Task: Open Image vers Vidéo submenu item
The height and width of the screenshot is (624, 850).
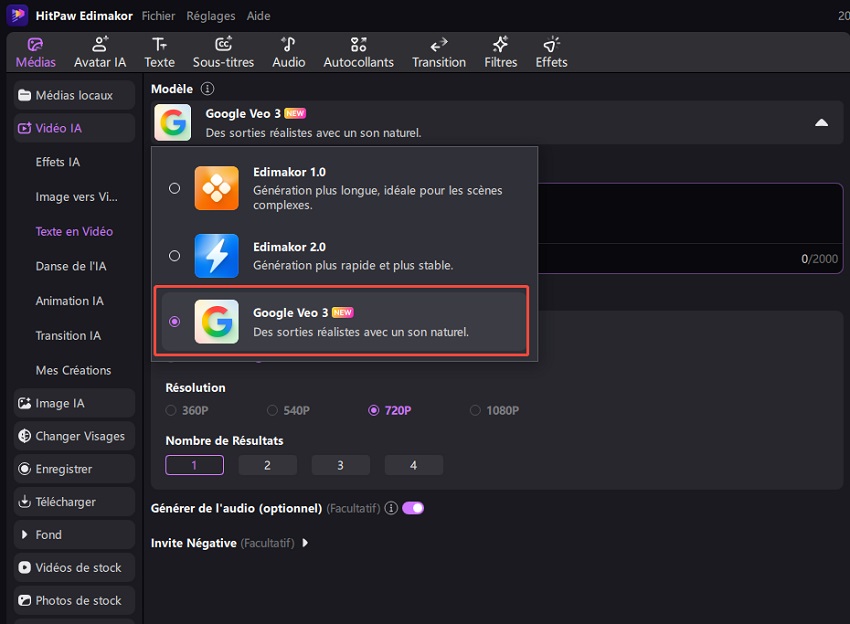Action: (x=74, y=197)
